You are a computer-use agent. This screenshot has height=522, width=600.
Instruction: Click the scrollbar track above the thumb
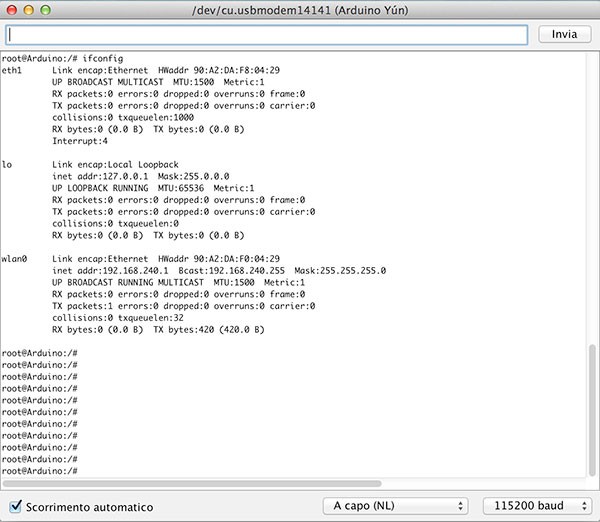[x=592, y=200]
